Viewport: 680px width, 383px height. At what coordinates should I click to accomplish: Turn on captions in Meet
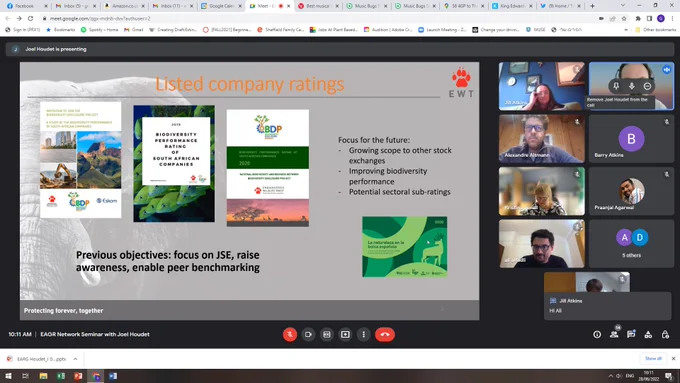(x=327, y=334)
